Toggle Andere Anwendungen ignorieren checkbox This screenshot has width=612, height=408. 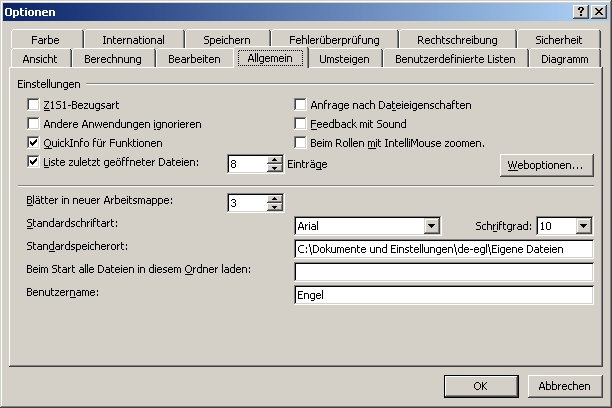[x=33, y=124]
